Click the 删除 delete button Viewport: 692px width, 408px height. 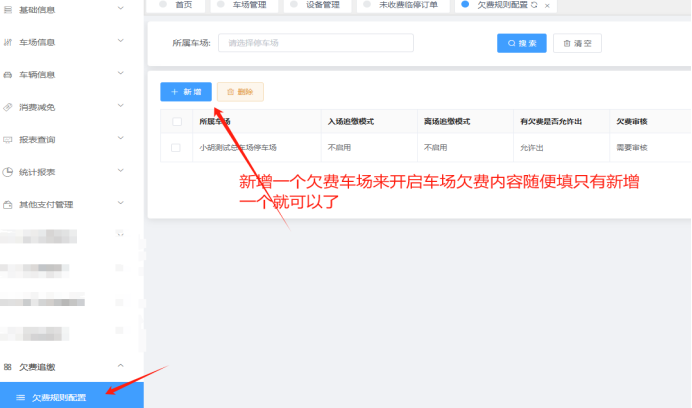coord(240,92)
